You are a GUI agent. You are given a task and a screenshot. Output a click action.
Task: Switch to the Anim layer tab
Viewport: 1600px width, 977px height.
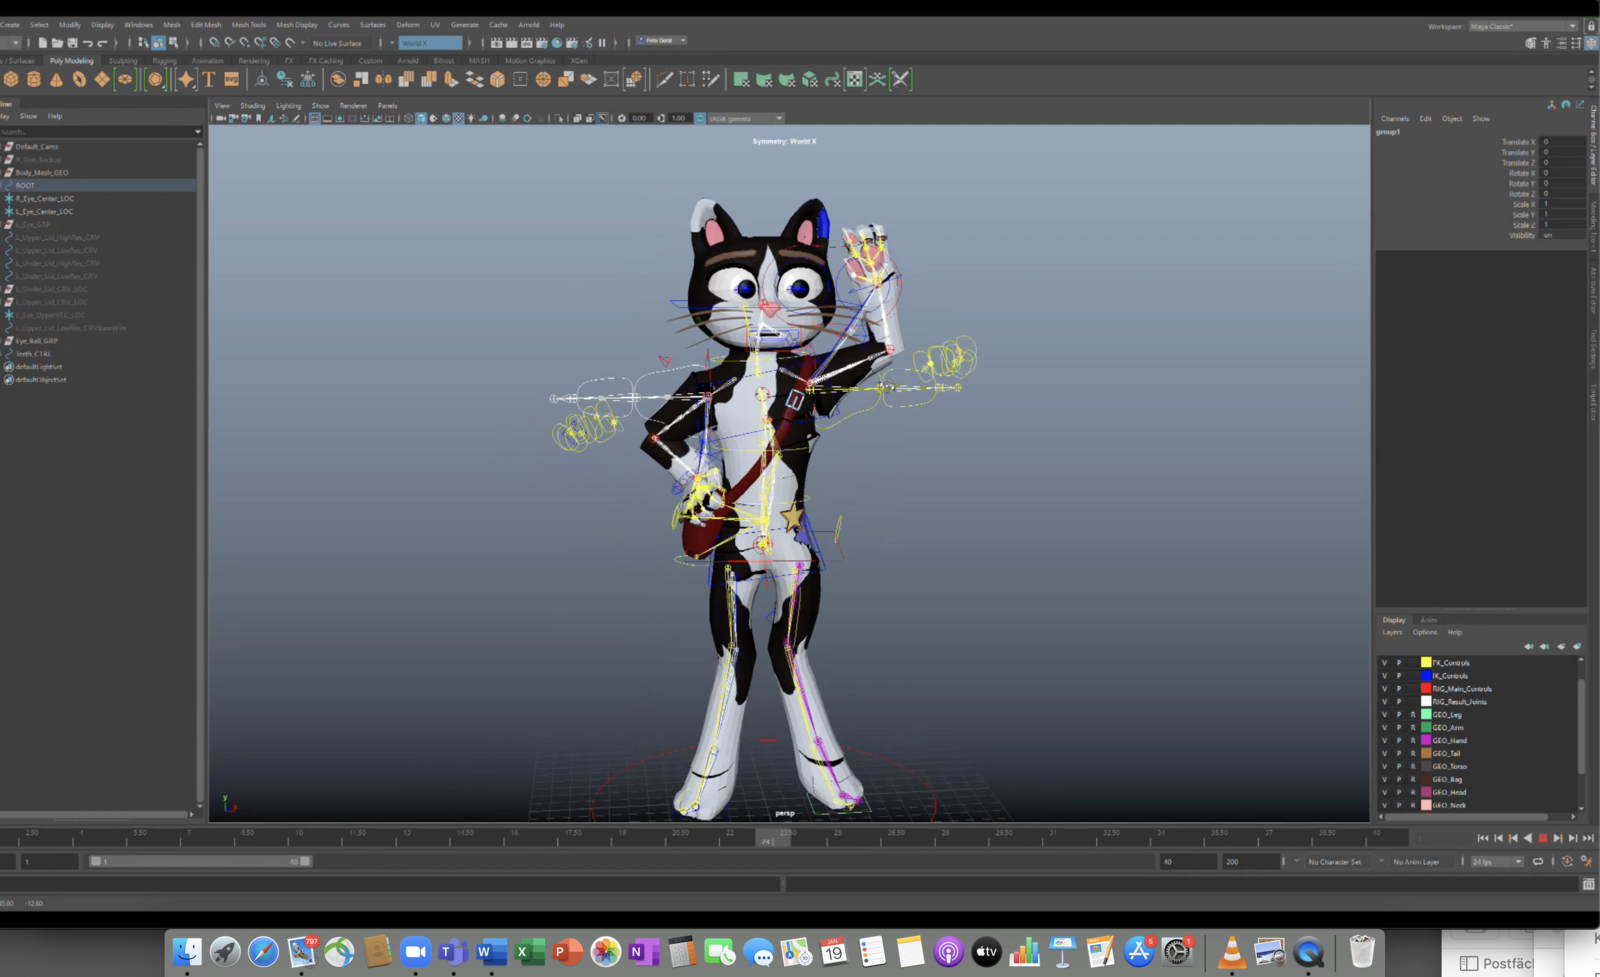(1429, 620)
